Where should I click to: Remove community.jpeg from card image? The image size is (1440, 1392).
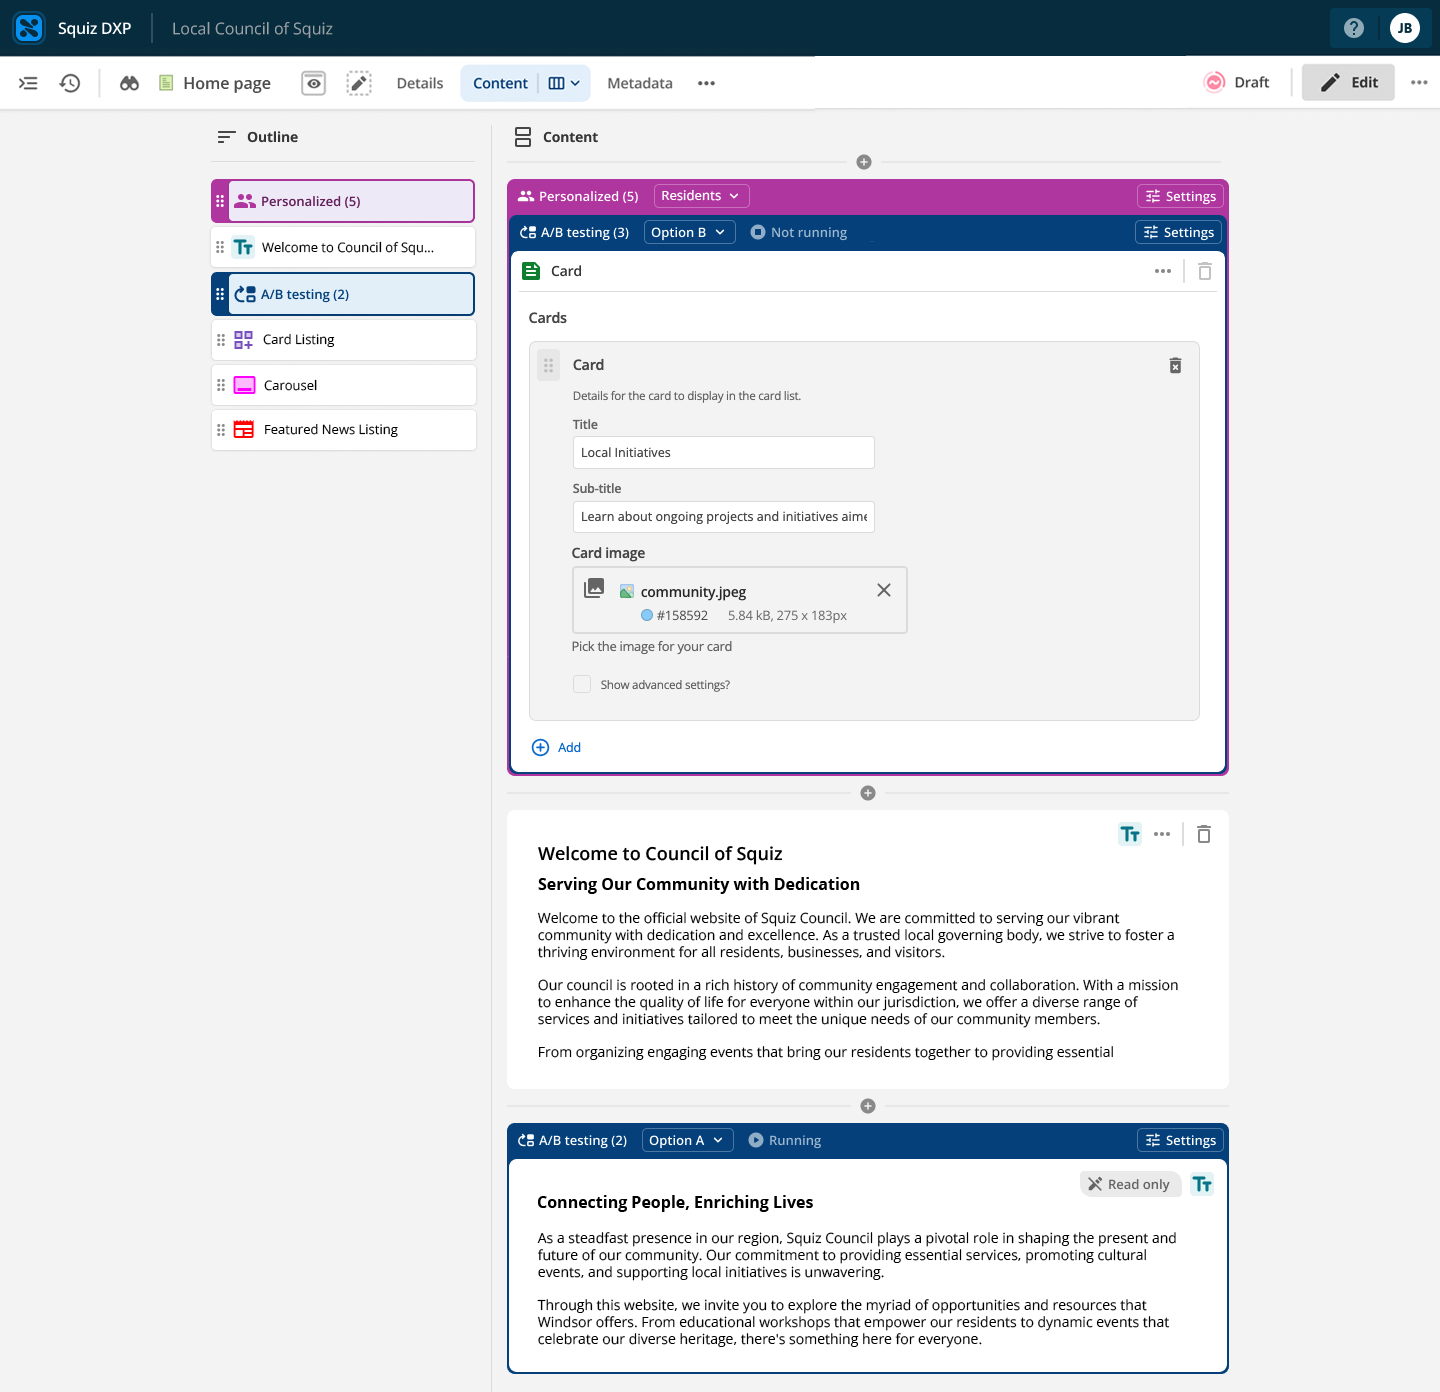[883, 590]
